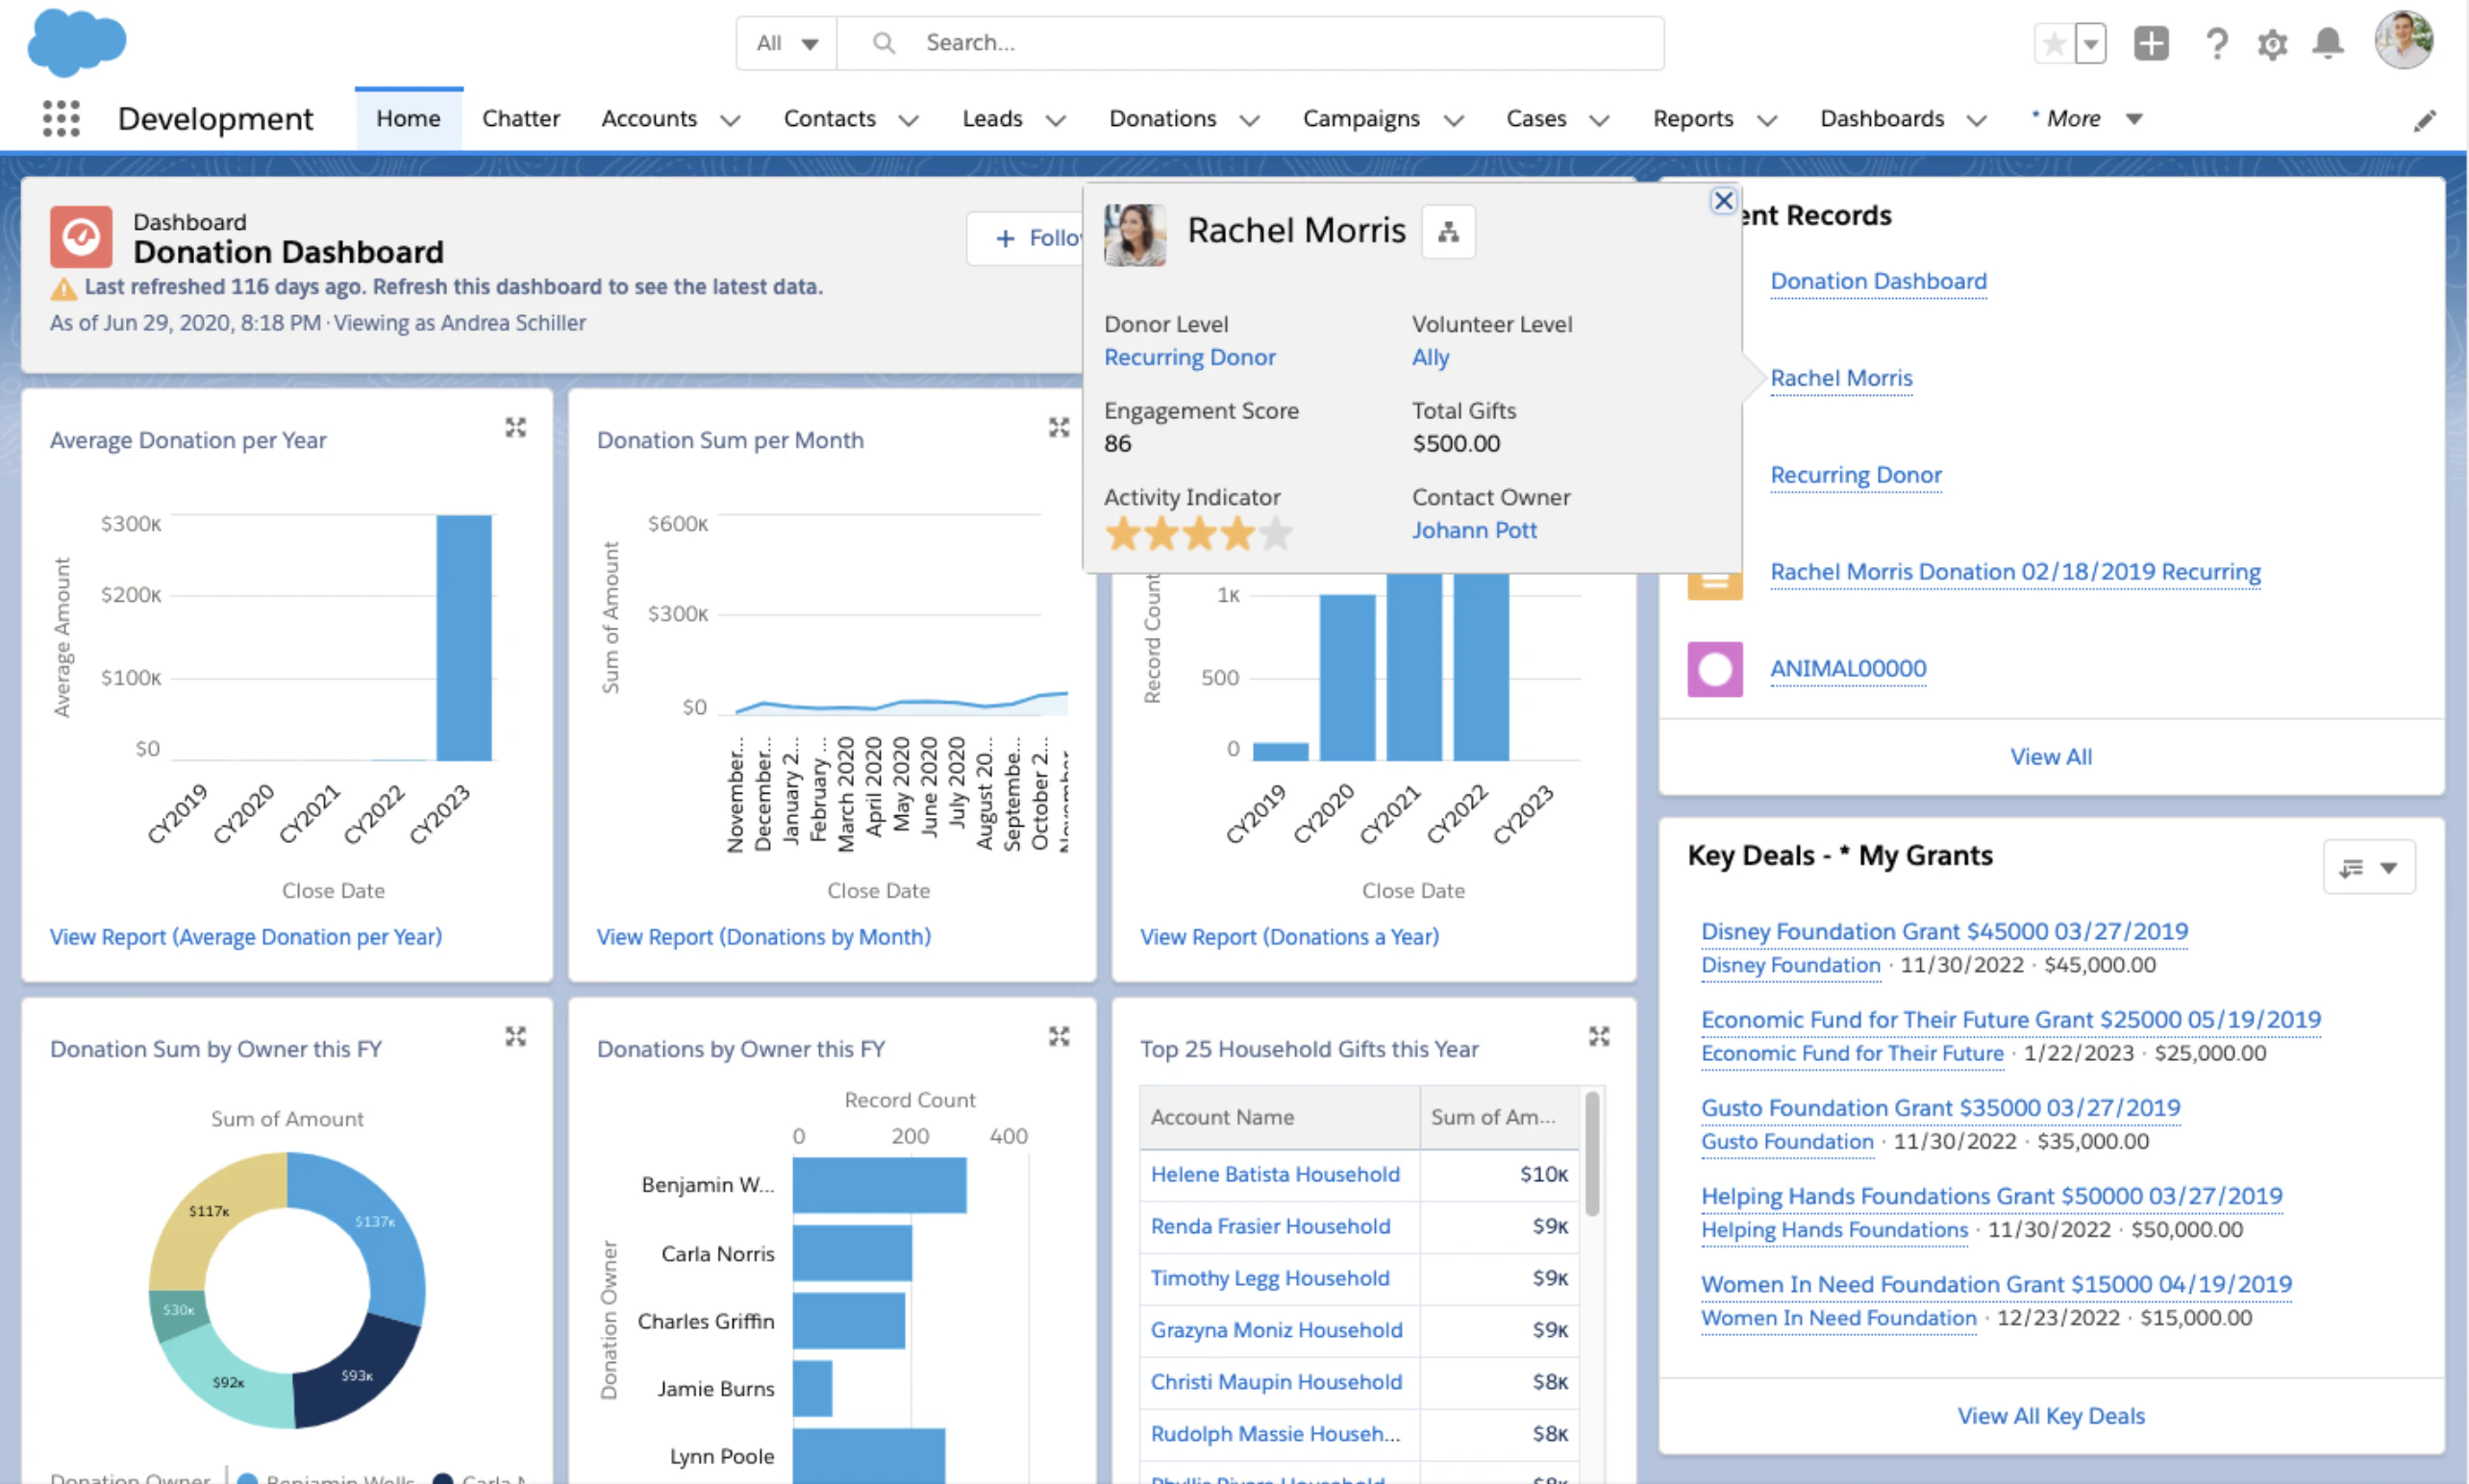Expand the Donations tab dropdown arrow
Image resolution: width=2469 pixels, height=1484 pixels.
pyautogui.click(x=1249, y=119)
